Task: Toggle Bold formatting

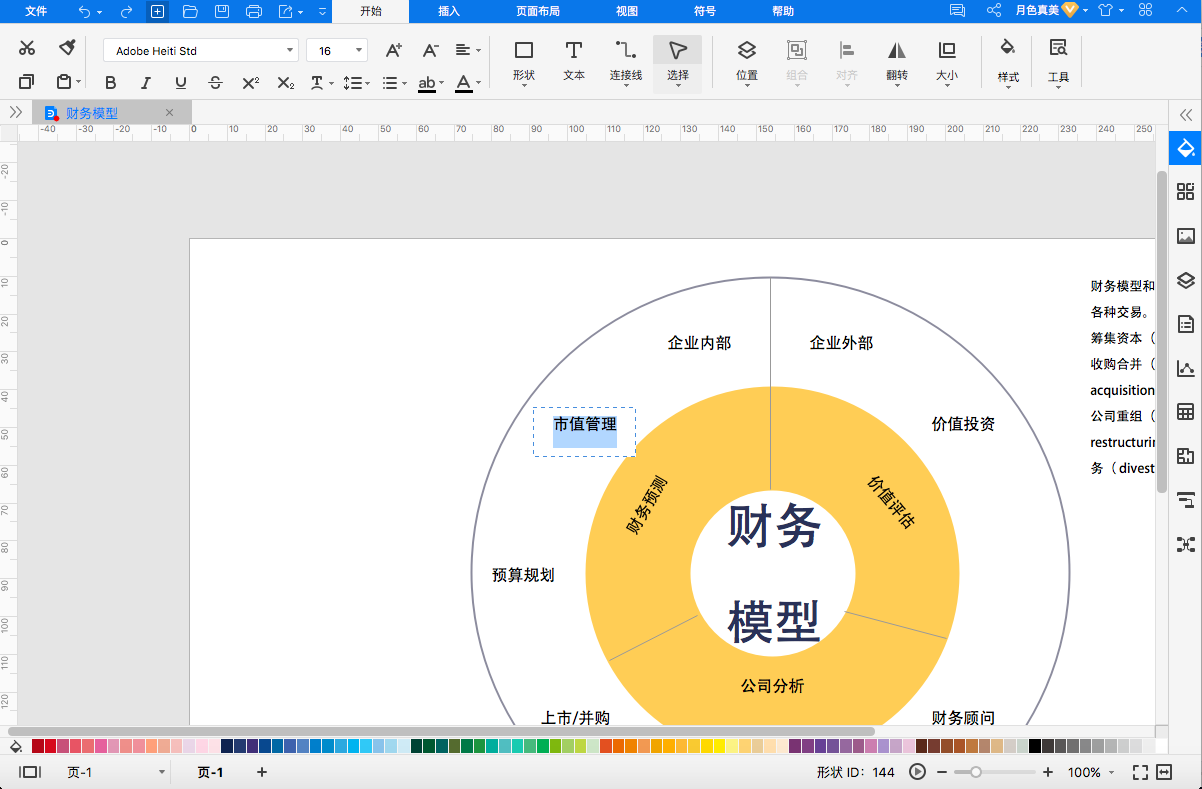Action: pyautogui.click(x=110, y=83)
